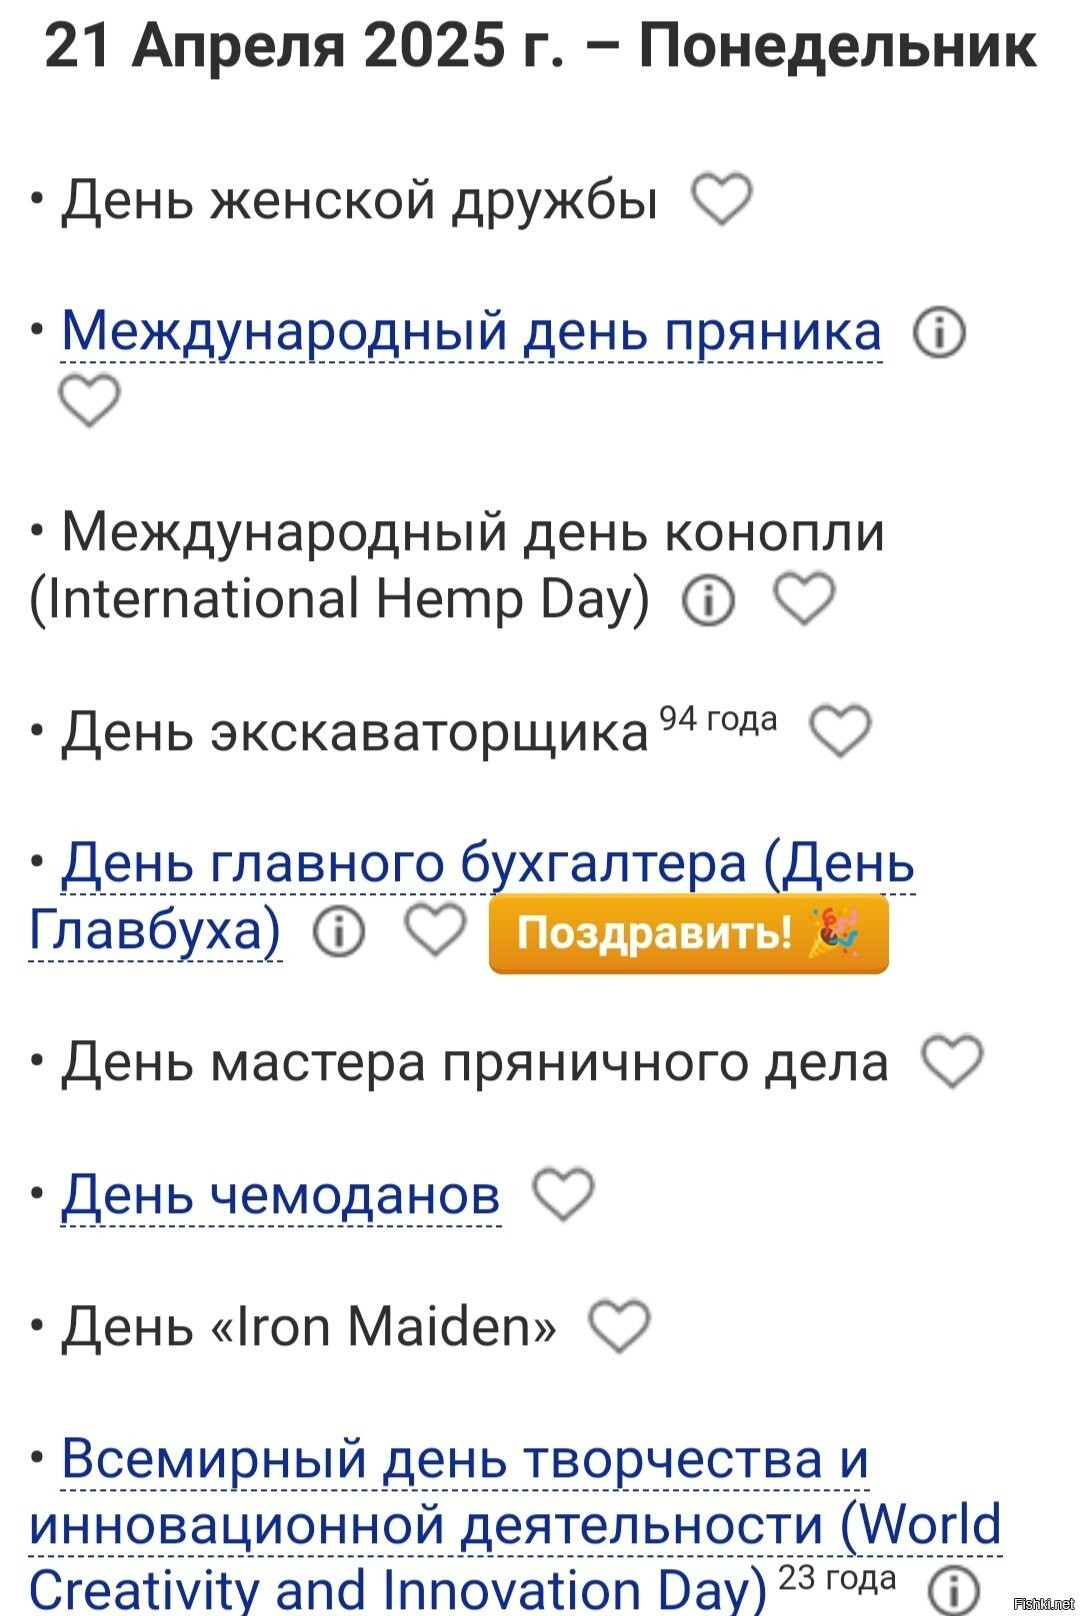Open info icon for World Creativity Day
The image size is (1080, 1616).
pyautogui.click(x=953, y=1590)
